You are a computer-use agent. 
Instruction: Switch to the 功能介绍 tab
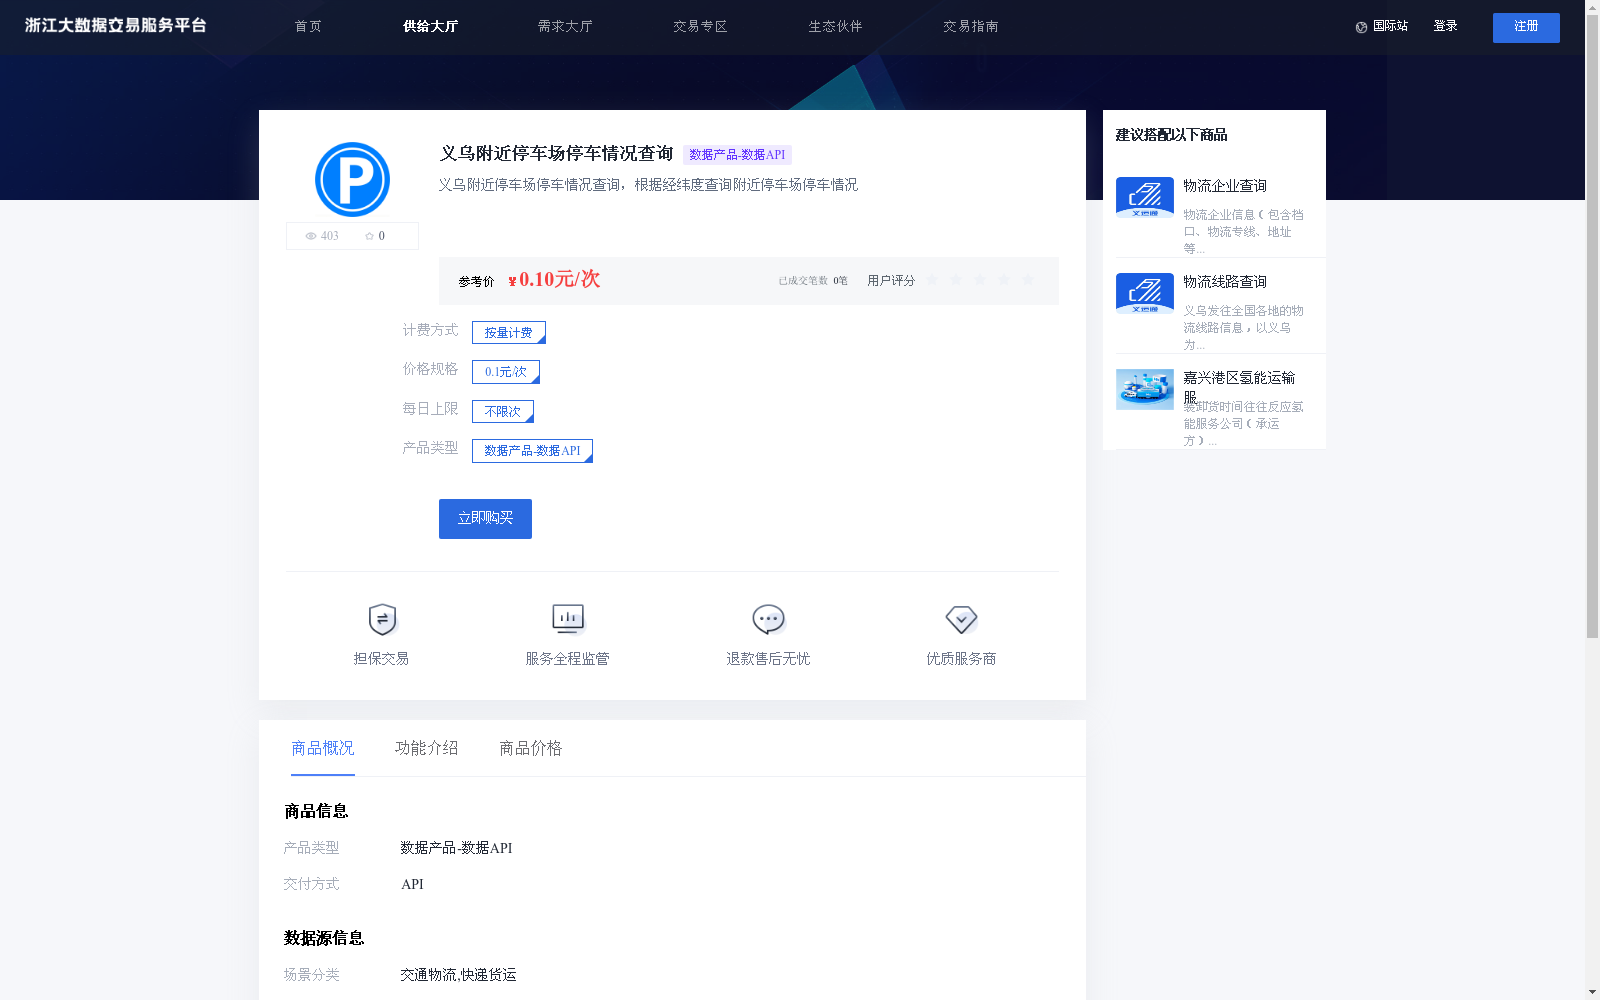pos(427,748)
